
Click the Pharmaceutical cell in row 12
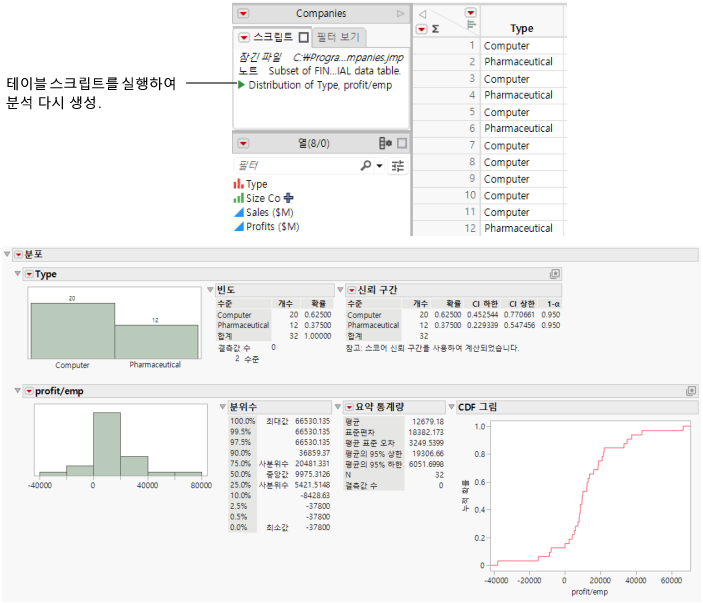pos(518,228)
